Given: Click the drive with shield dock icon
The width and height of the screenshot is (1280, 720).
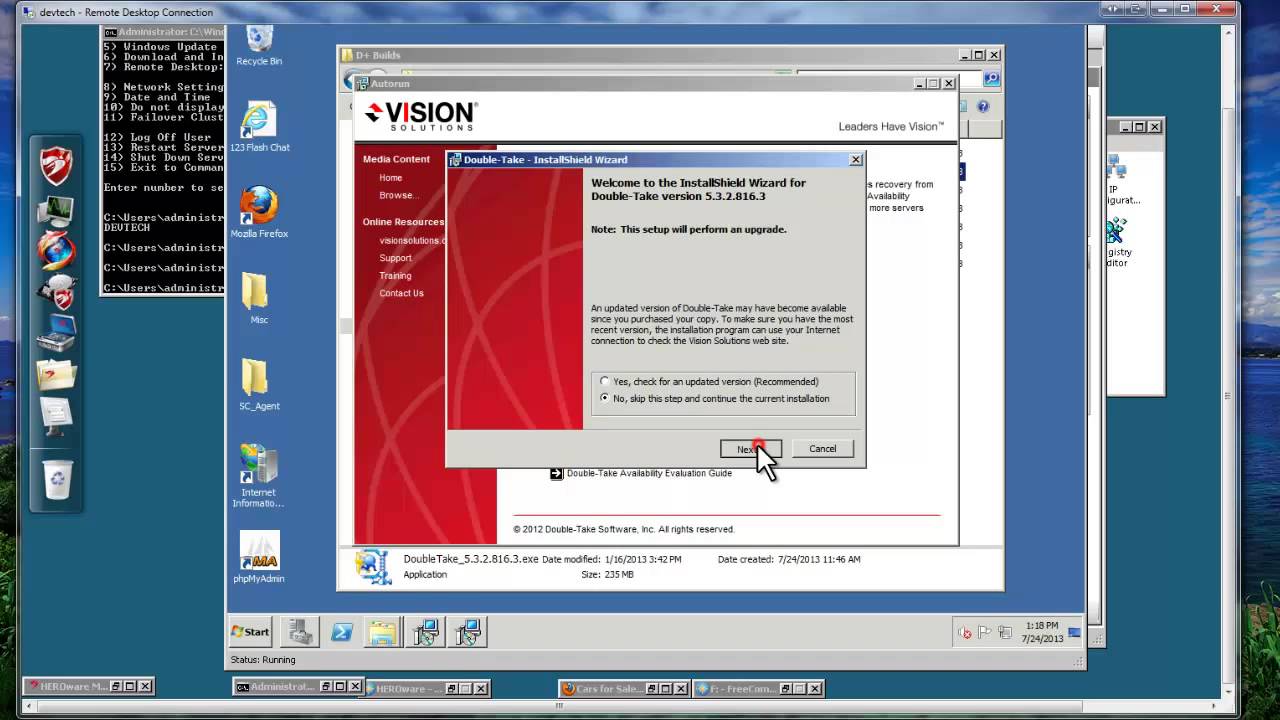Looking at the screenshot, I should click(56, 292).
